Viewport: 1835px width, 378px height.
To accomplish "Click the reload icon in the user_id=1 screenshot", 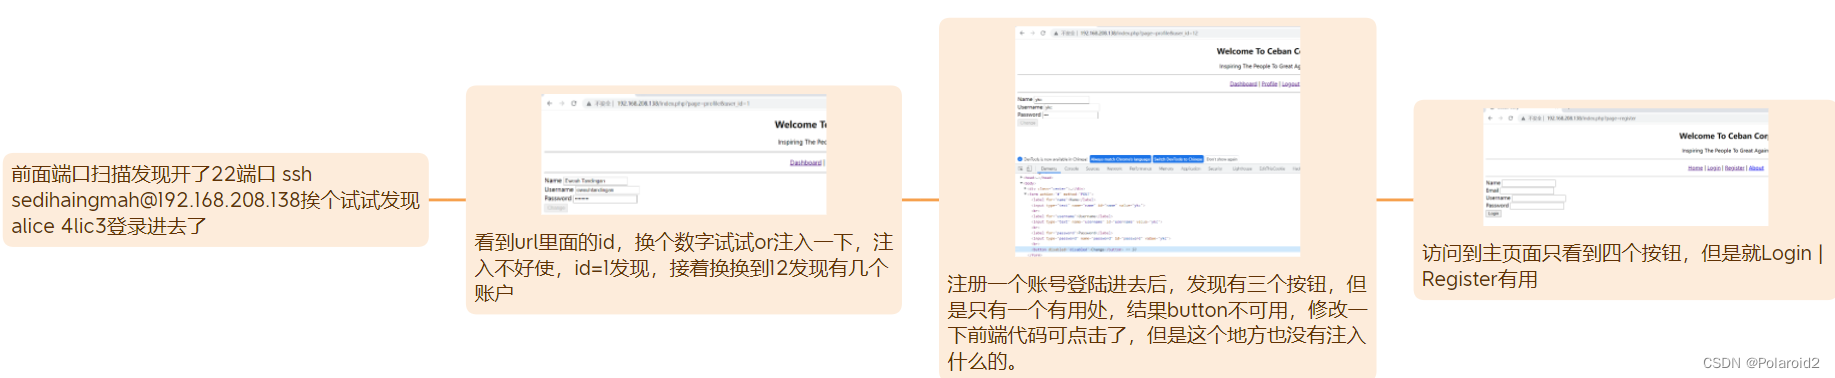I will (x=574, y=103).
